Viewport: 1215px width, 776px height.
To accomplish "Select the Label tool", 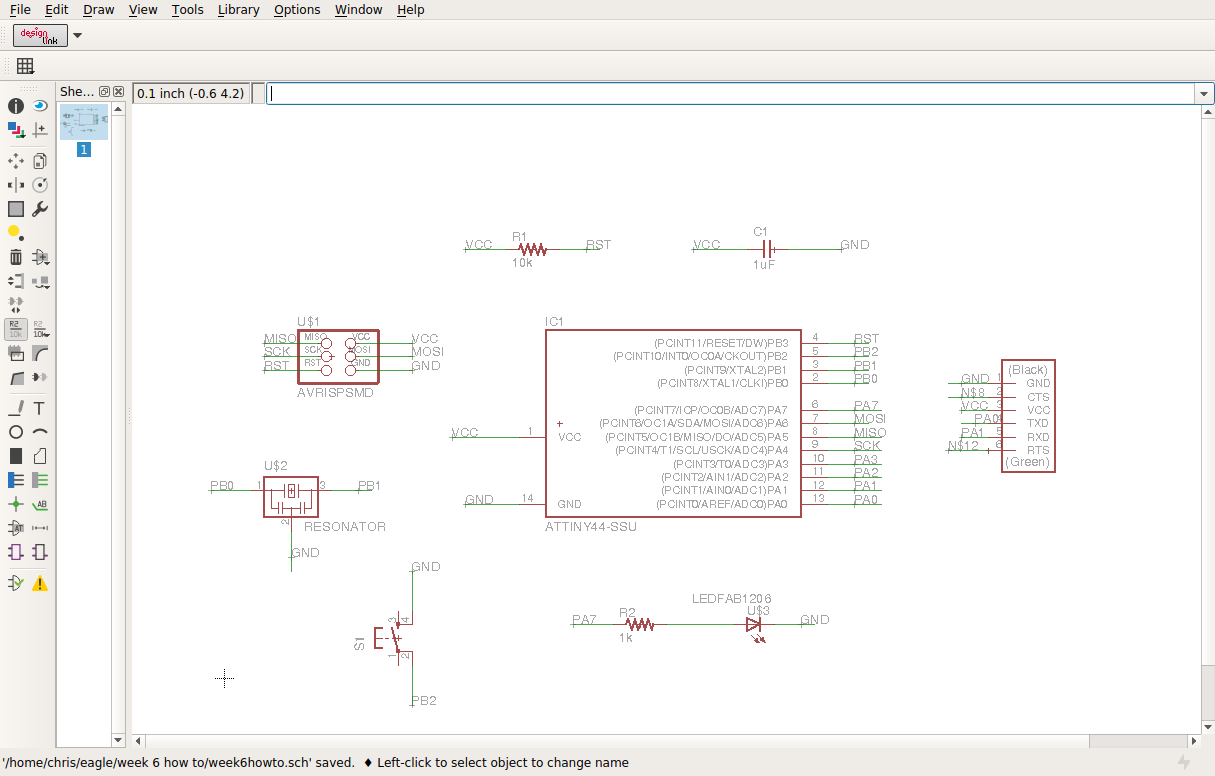I will tap(40, 504).
